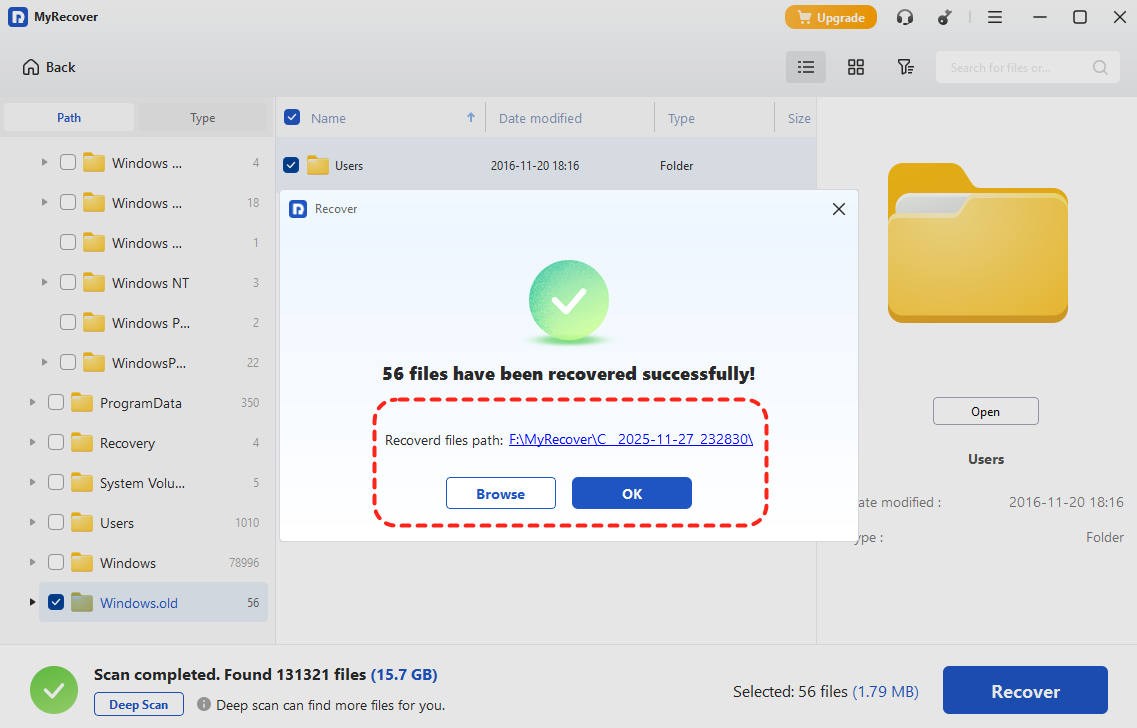Expand the Windows NT tree node
The width and height of the screenshot is (1137, 728).
tap(44, 283)
